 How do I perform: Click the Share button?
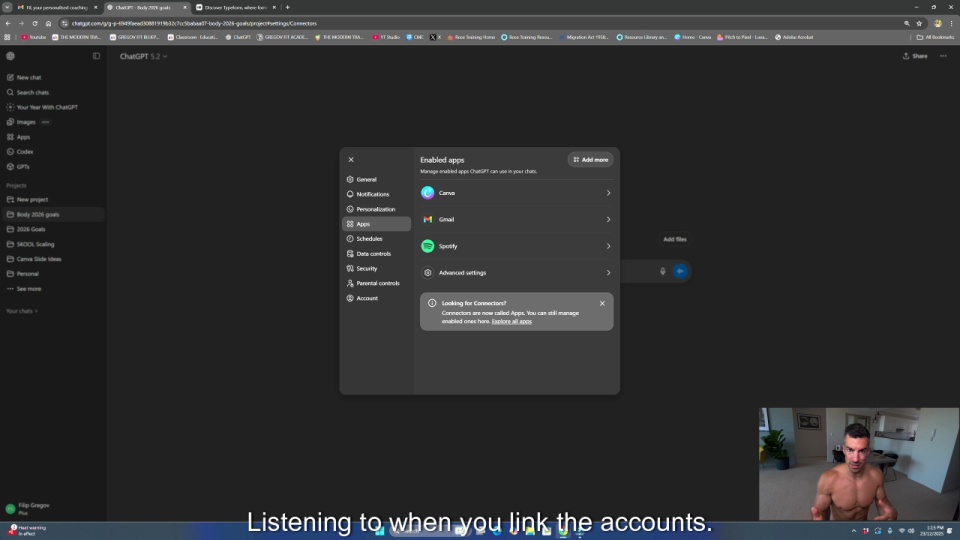tap(915, 56)
